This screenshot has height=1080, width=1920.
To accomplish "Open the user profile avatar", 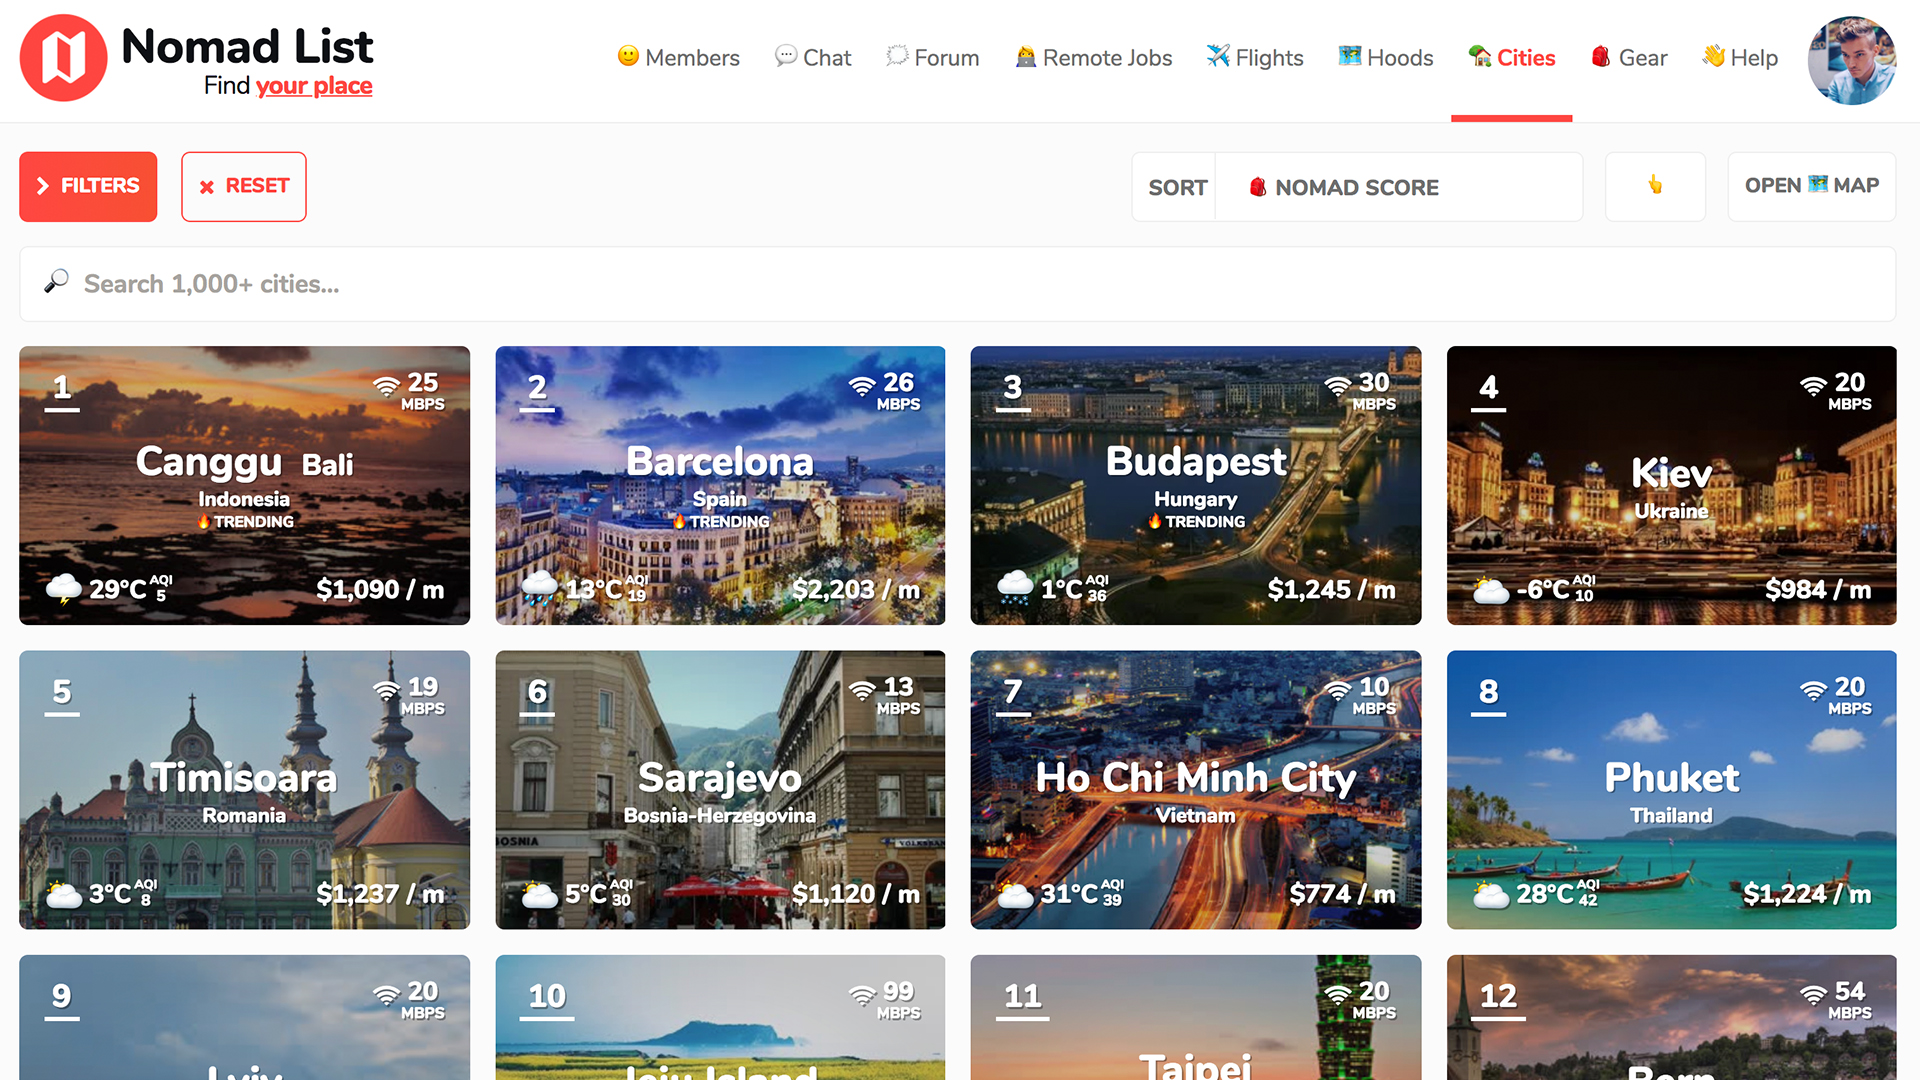I will [1851, 60].
